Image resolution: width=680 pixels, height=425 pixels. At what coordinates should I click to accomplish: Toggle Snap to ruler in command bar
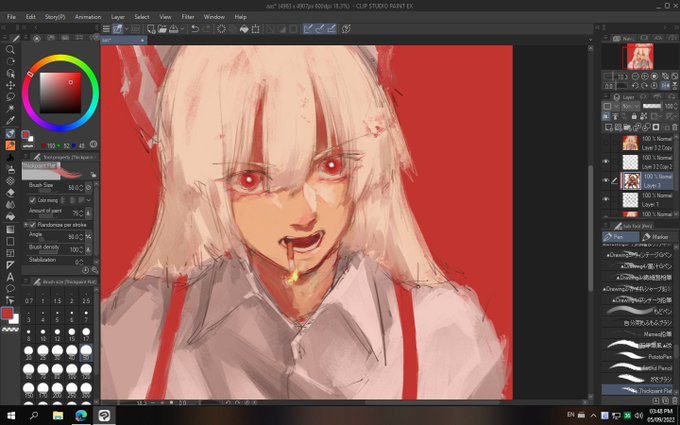308,29
